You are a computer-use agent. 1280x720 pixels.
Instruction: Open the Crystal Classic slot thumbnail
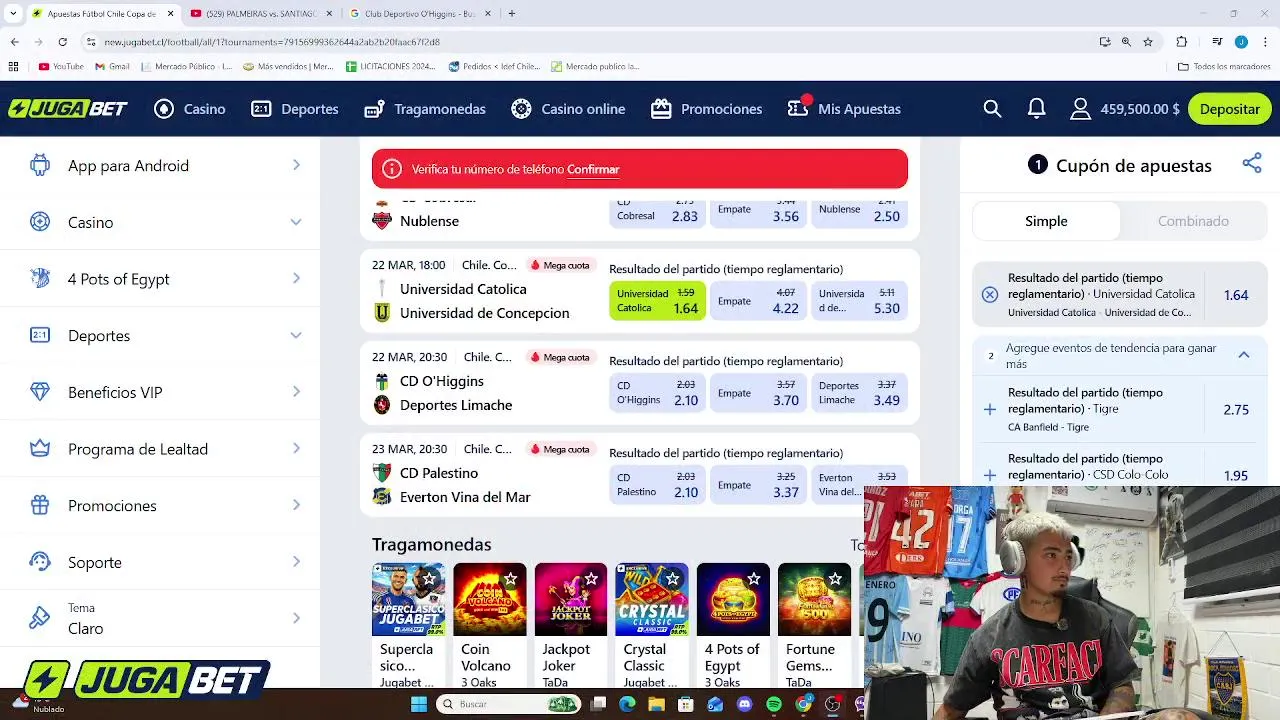651,599
